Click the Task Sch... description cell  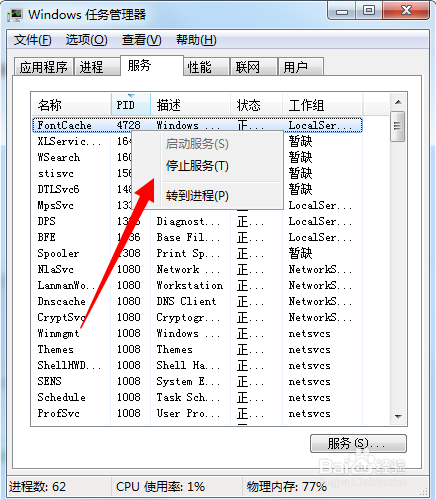pos(188,397)
